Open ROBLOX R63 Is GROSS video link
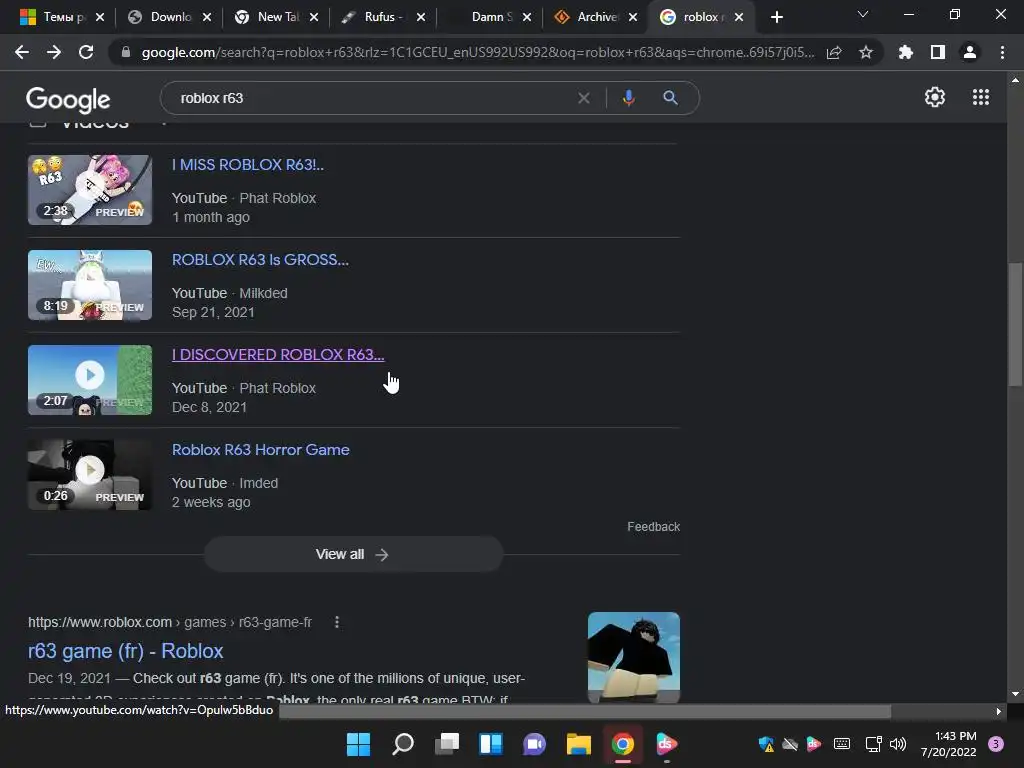The width and height of the screenshot is (1024, 768). 260,259
